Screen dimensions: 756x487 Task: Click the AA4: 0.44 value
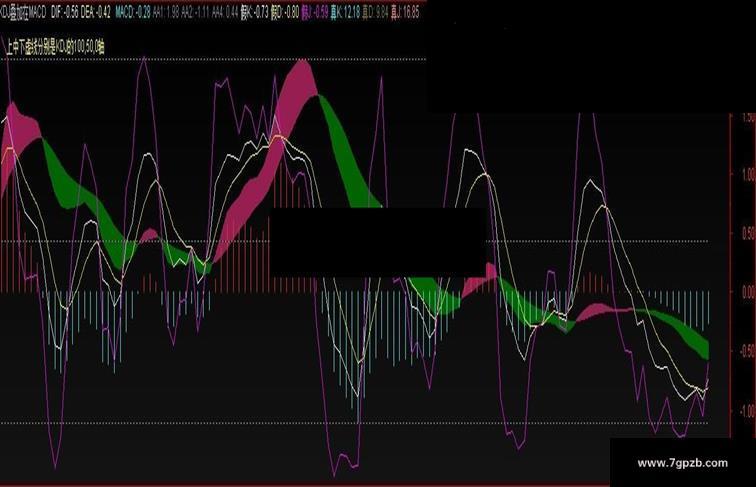(x=225, y=13)
